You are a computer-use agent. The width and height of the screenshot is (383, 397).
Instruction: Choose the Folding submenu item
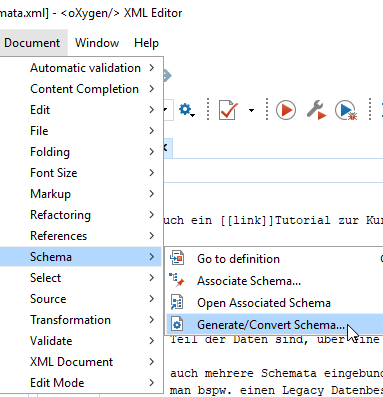(x=82, y=152)
